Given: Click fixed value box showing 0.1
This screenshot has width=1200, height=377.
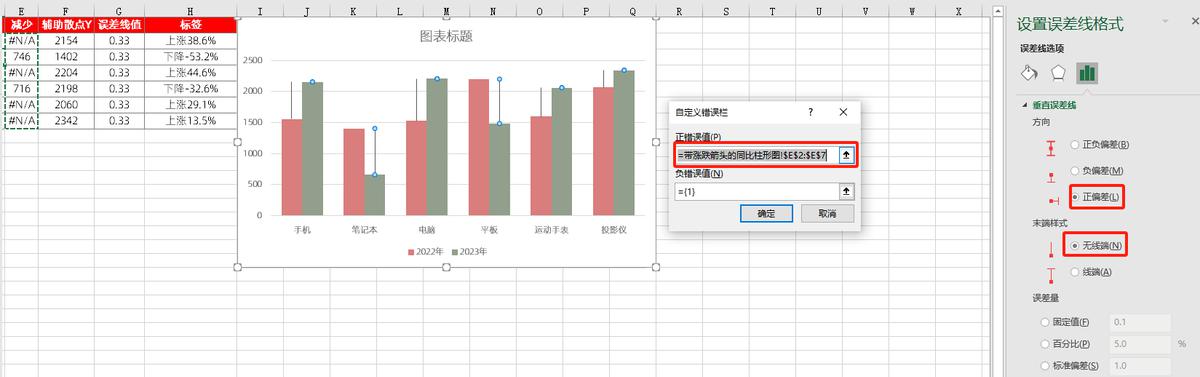Looking at the screenshot, I should click(x=1140, y=322).
